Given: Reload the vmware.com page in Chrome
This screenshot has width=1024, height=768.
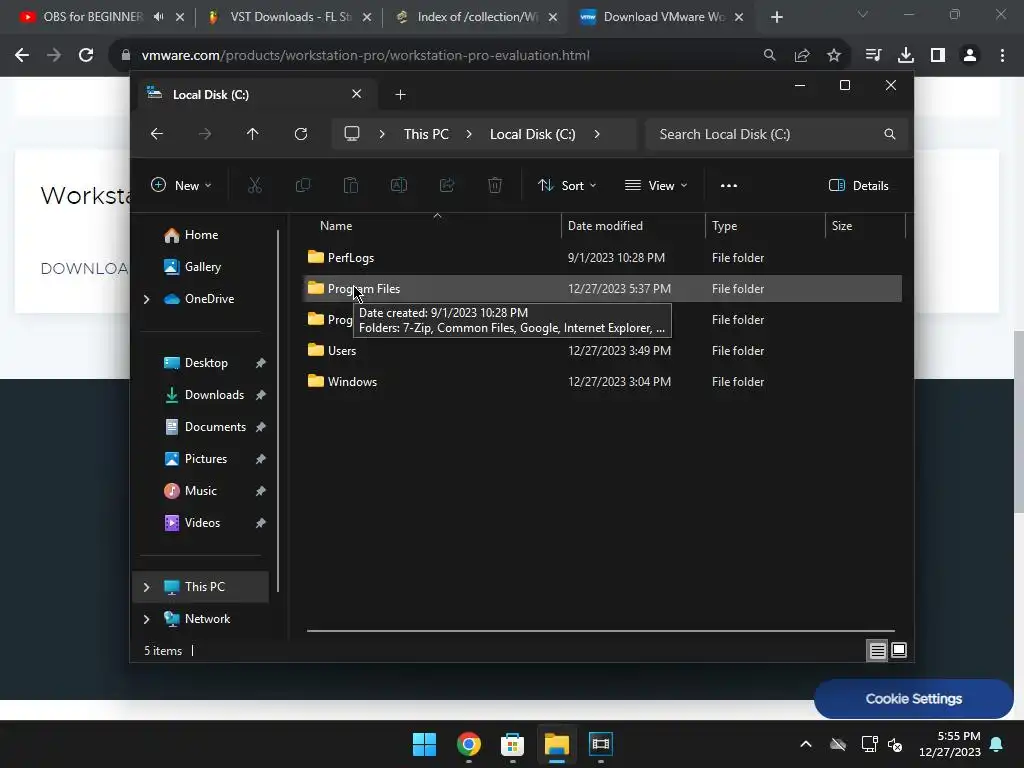Looking at the screenshot, I should pos(86,56).
